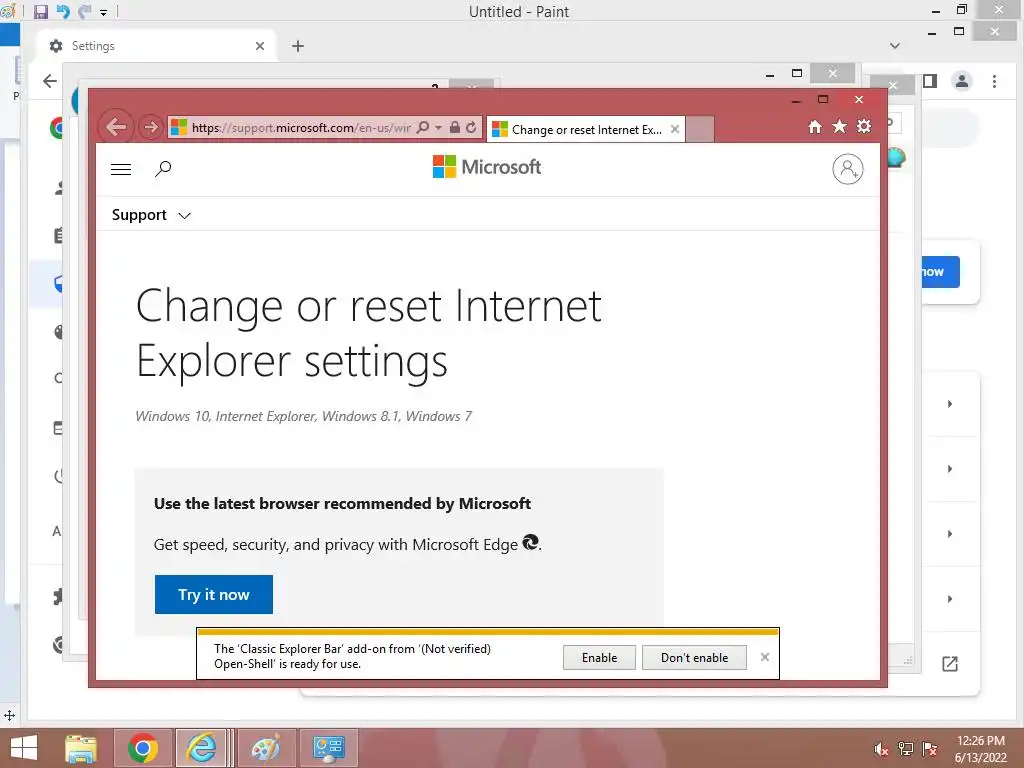
Task: Dismiss the add-on notification bar
Action: 765,657
